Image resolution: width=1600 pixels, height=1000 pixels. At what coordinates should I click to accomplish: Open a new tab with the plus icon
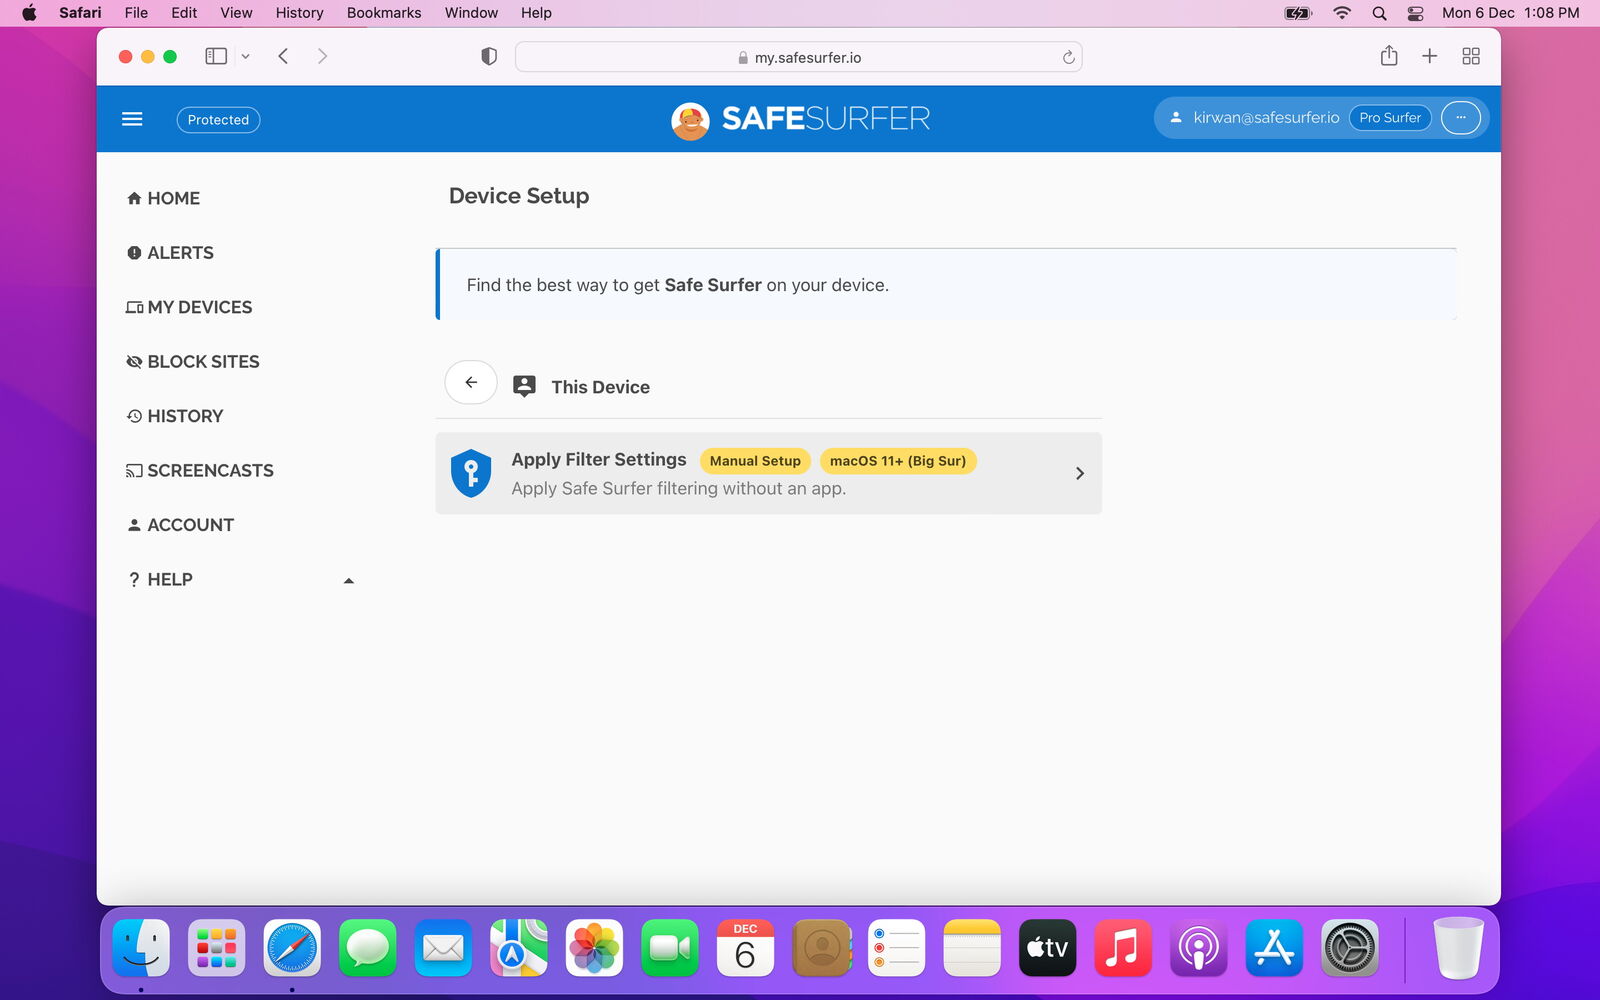[x=1430, y=56]
